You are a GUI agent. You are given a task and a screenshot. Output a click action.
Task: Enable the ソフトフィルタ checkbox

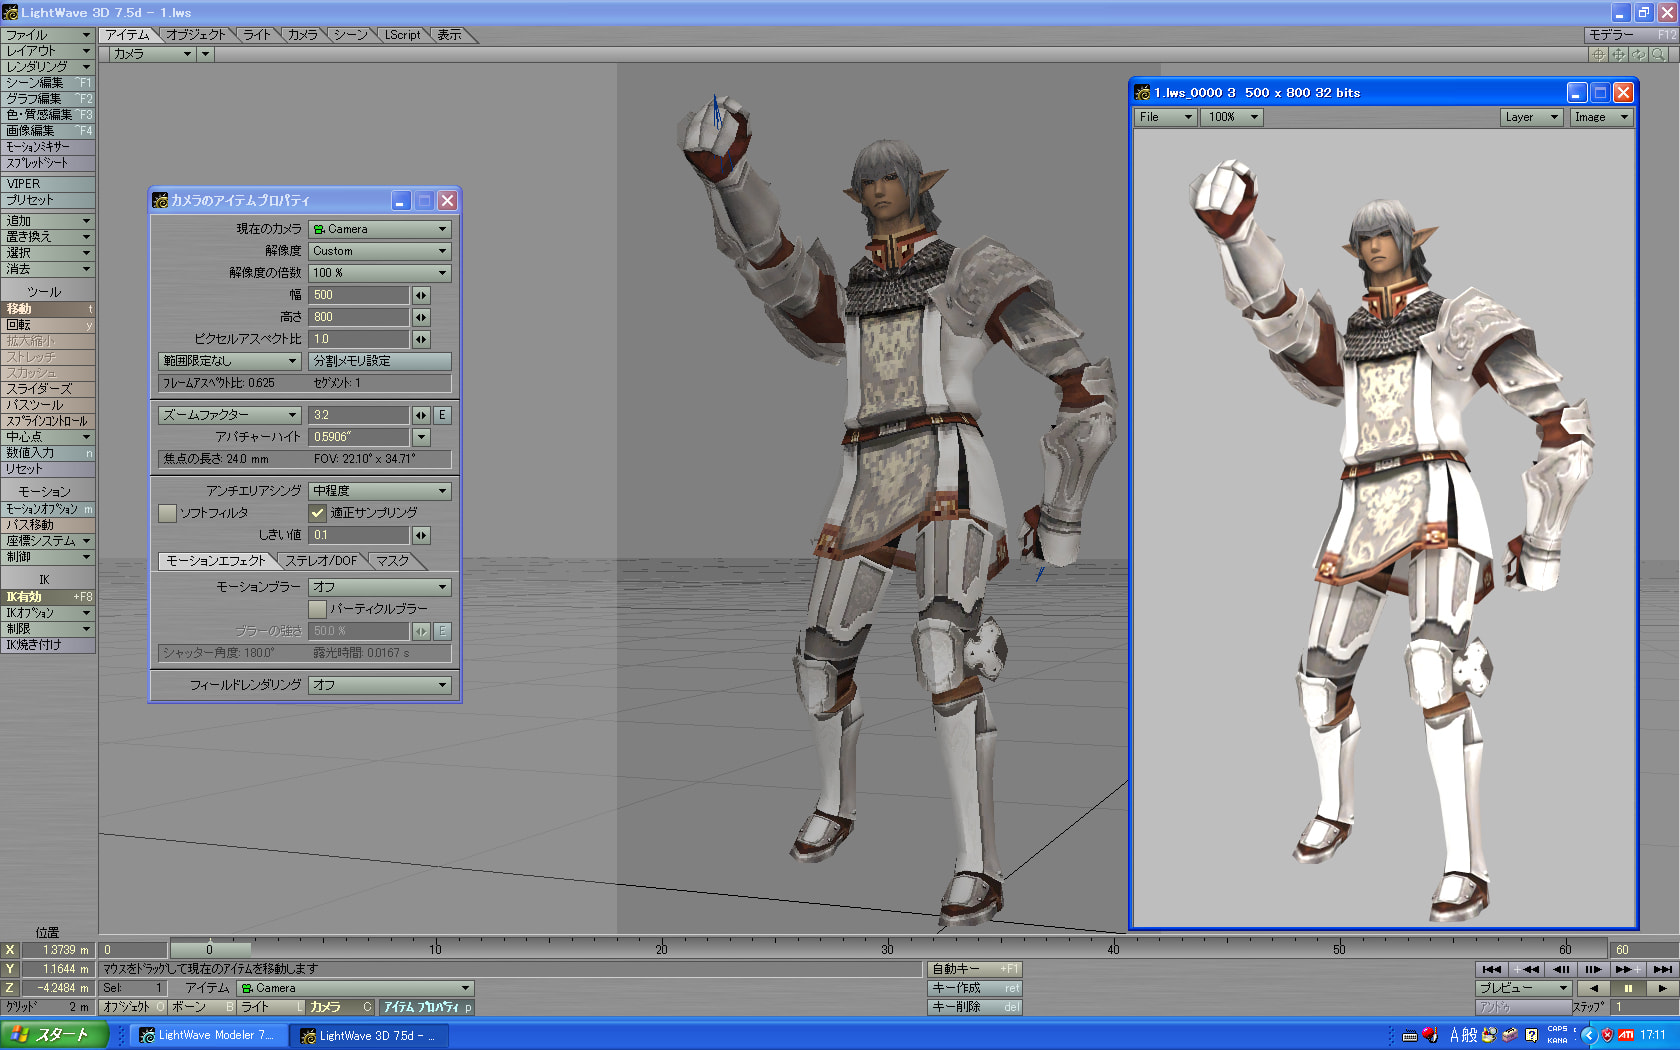tap(168, 513)
